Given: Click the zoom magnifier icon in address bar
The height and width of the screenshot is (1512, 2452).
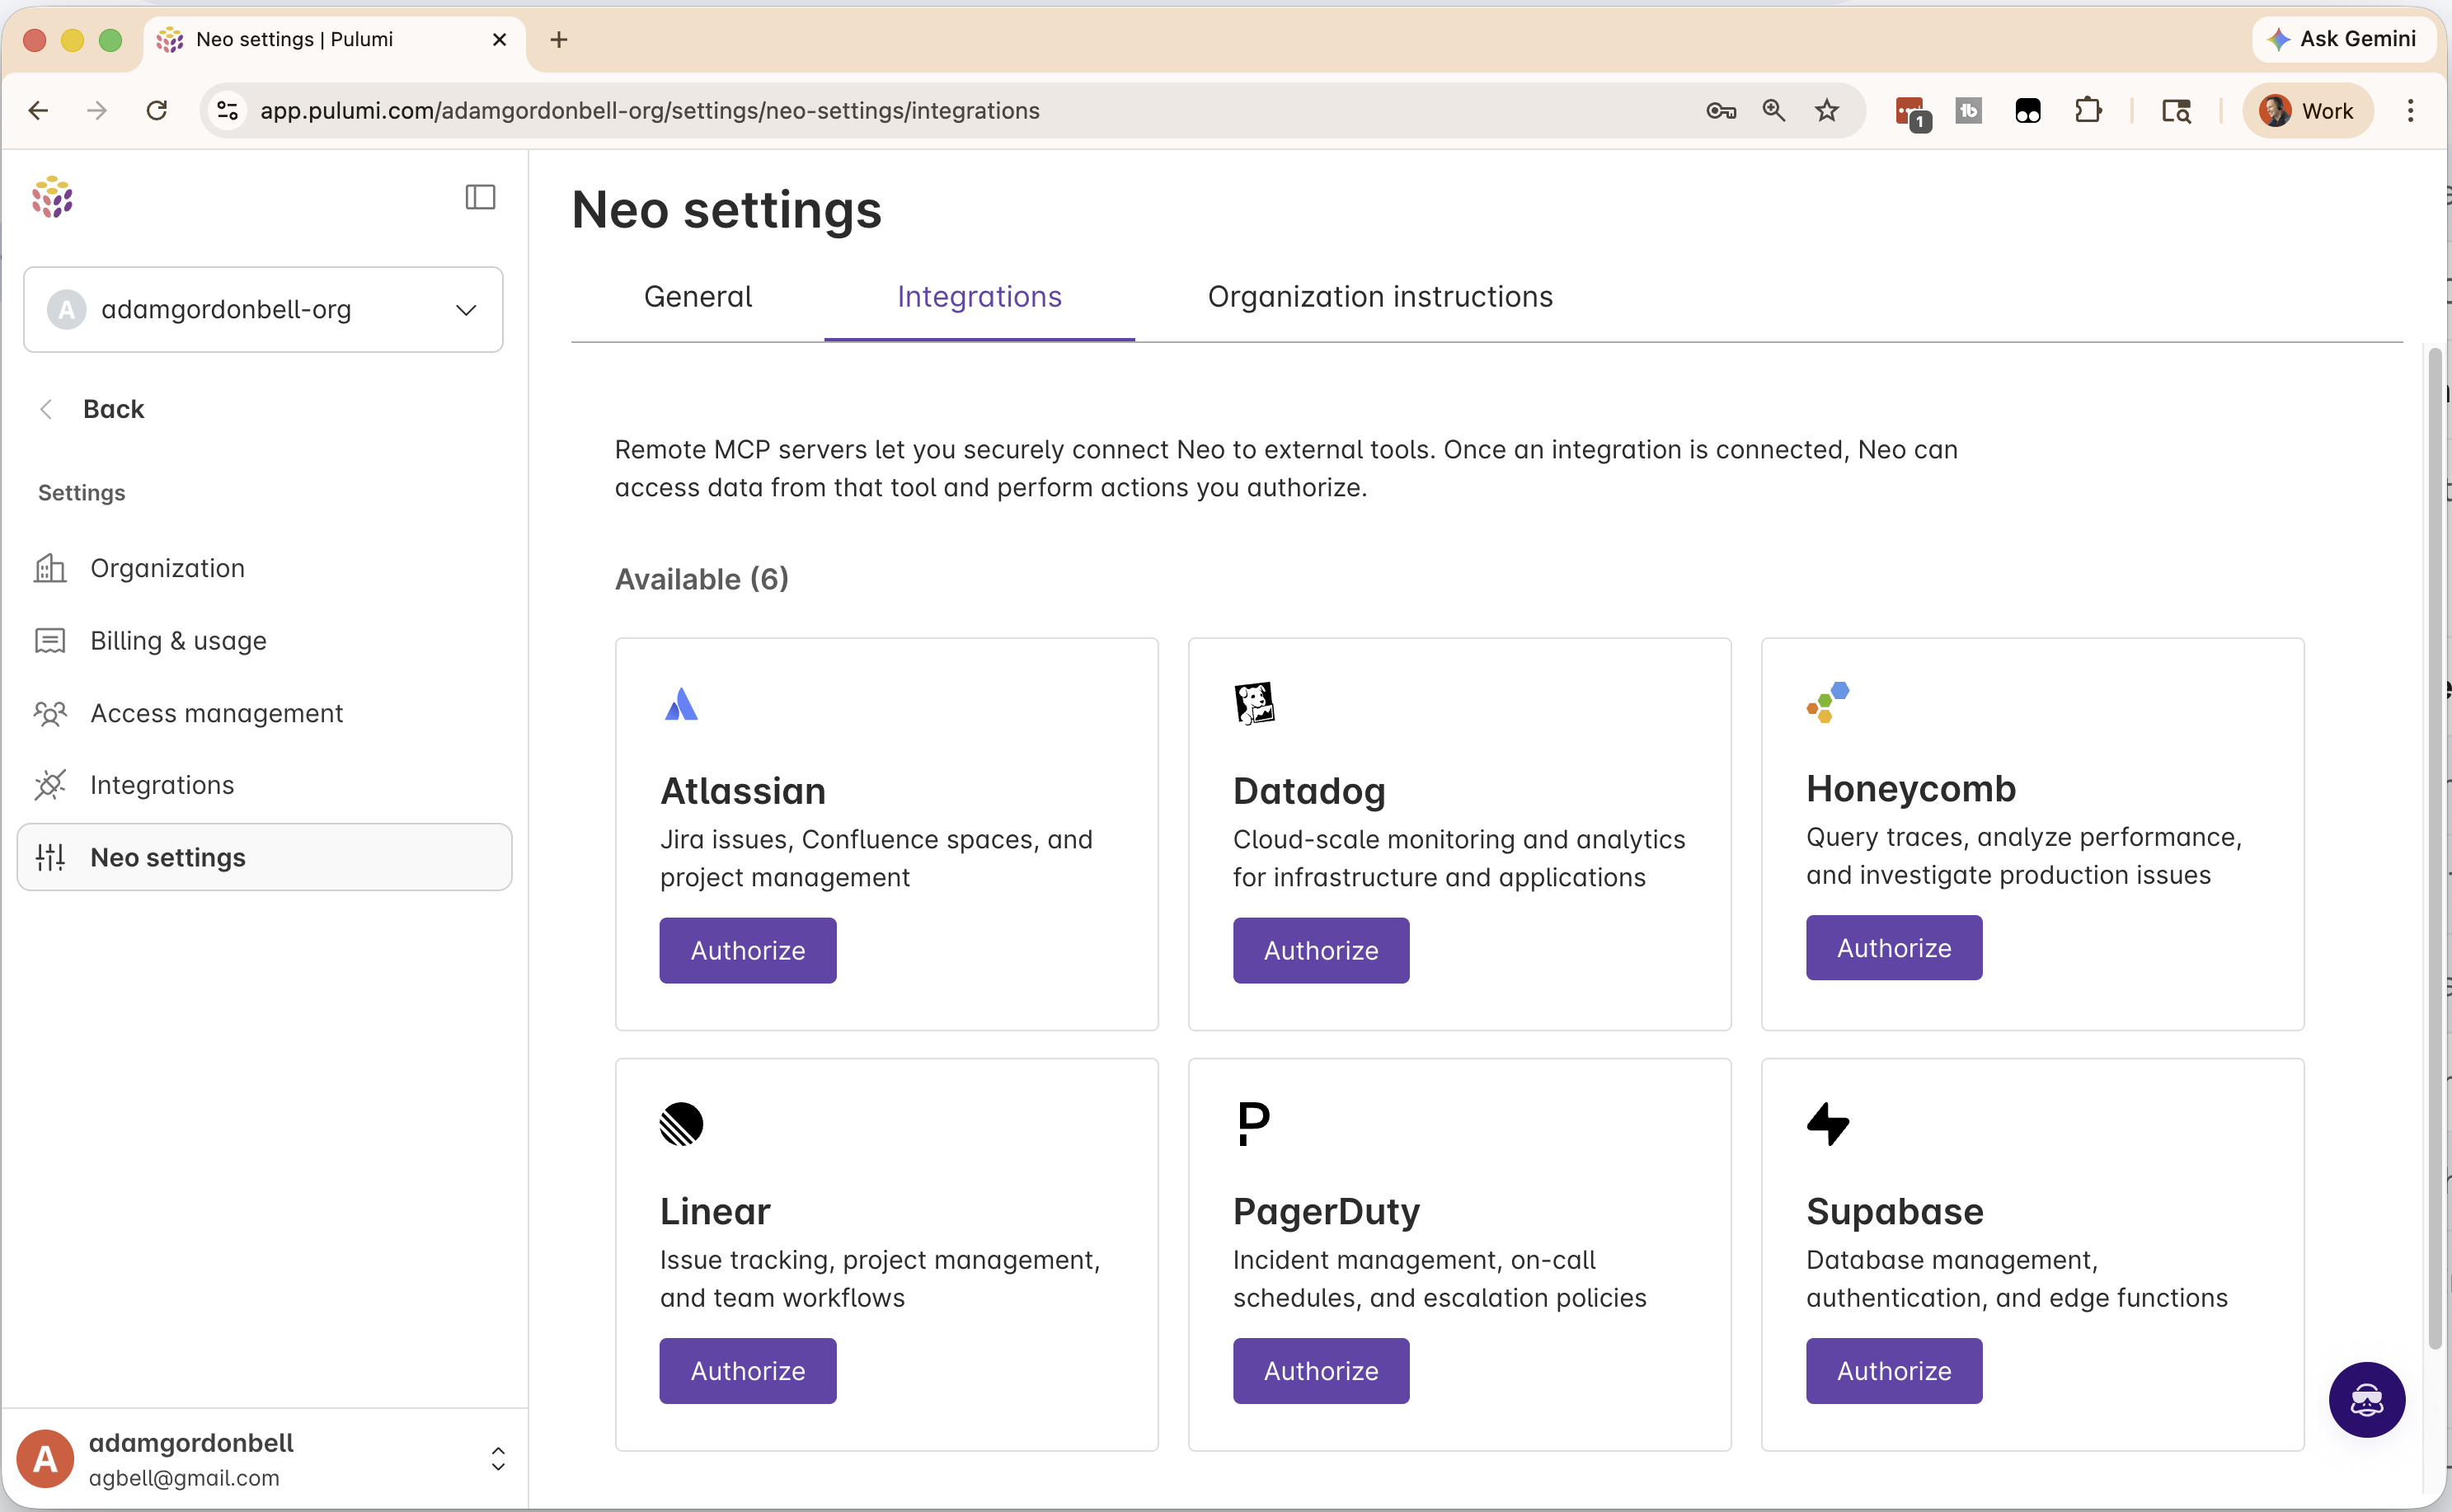Looking at the screenshot, I should (1774, 110).
